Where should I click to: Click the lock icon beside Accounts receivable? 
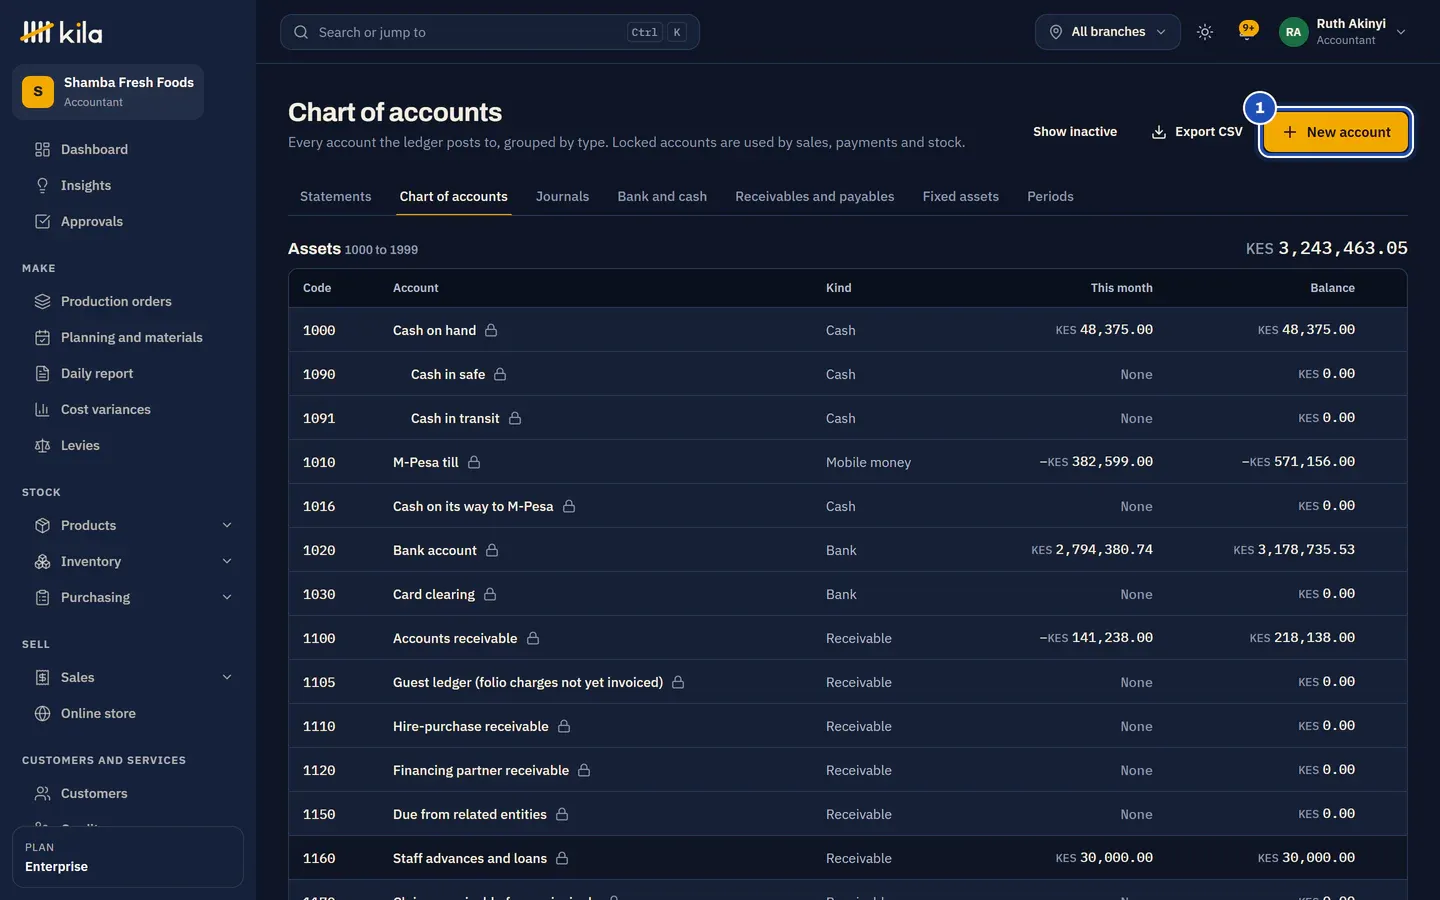pos(533,638)
